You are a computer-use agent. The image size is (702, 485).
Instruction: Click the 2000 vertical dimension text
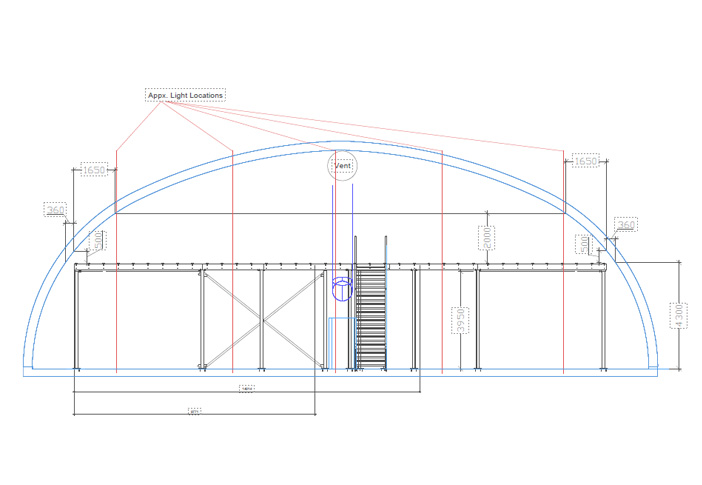click(x=487, y=238)
